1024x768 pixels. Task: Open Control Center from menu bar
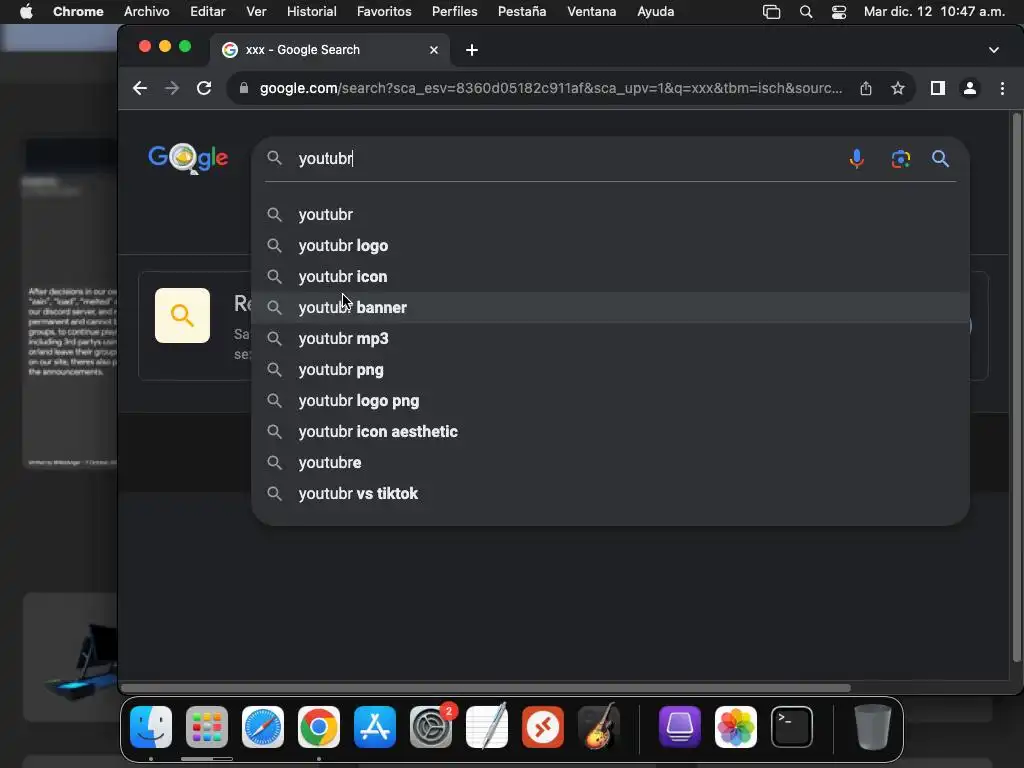(x=839, y=12)
